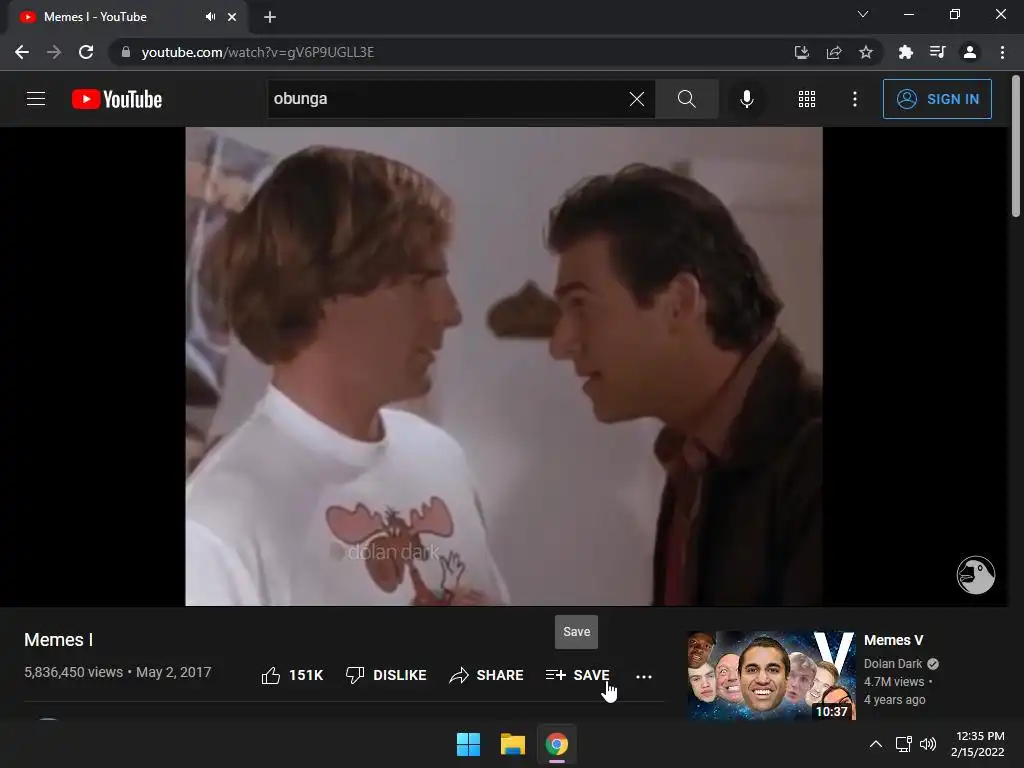The height and width of the screenshot is (768, 1024).
Task: Reload the page
Action: click(86, 52)
